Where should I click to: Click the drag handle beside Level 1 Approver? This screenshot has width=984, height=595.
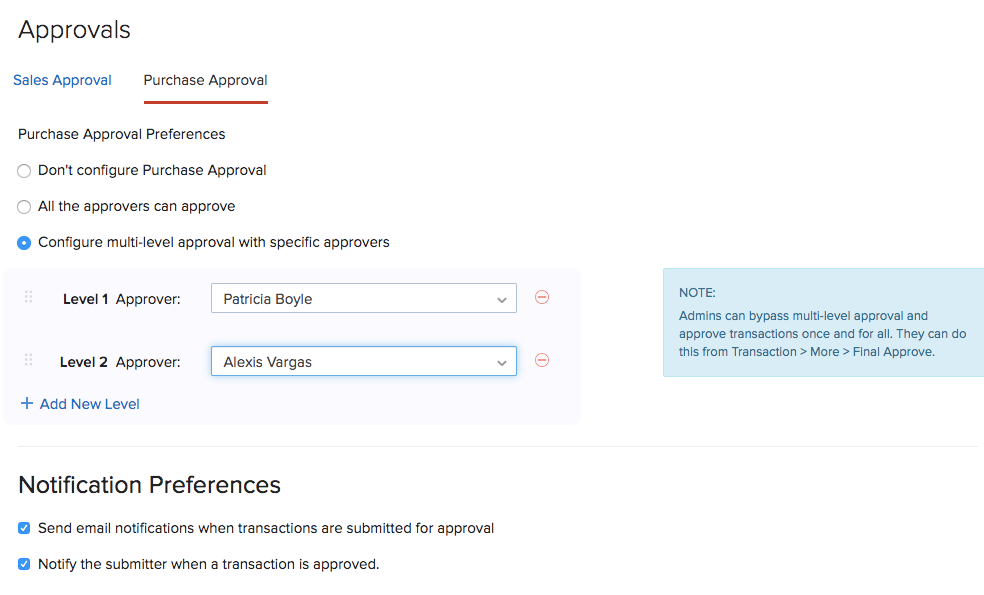point(28,297)
